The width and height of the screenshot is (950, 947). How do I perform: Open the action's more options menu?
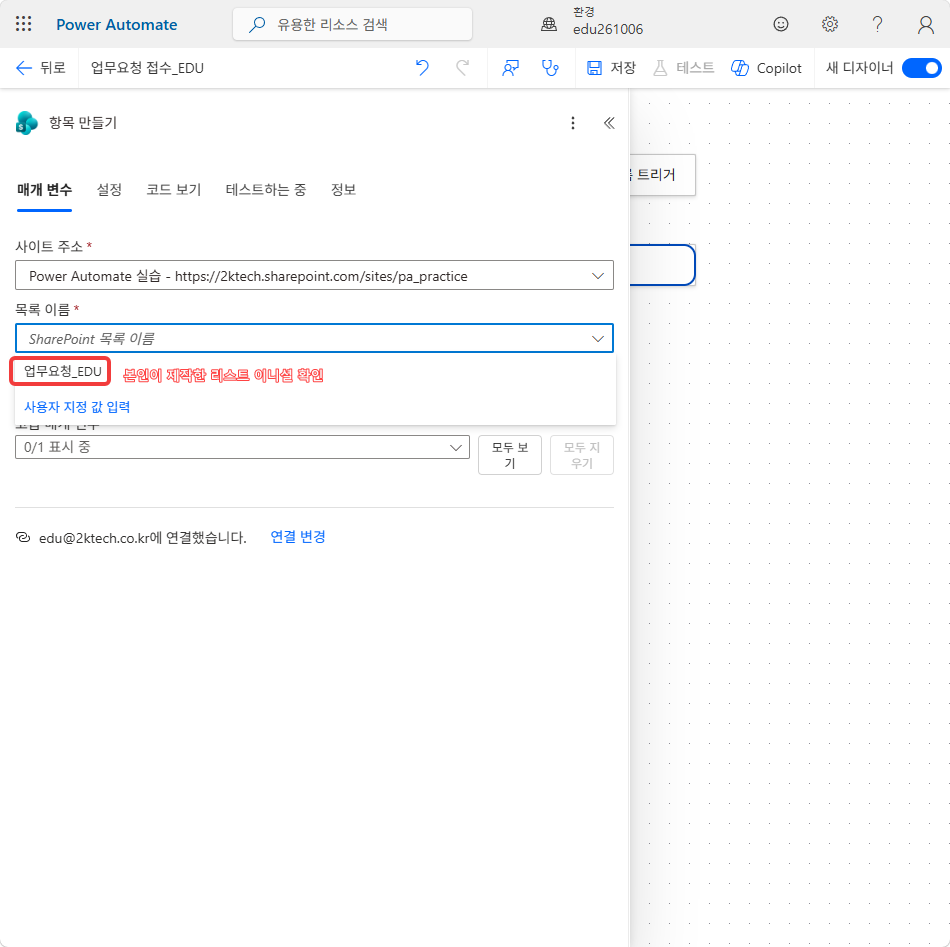pos(573,123)
